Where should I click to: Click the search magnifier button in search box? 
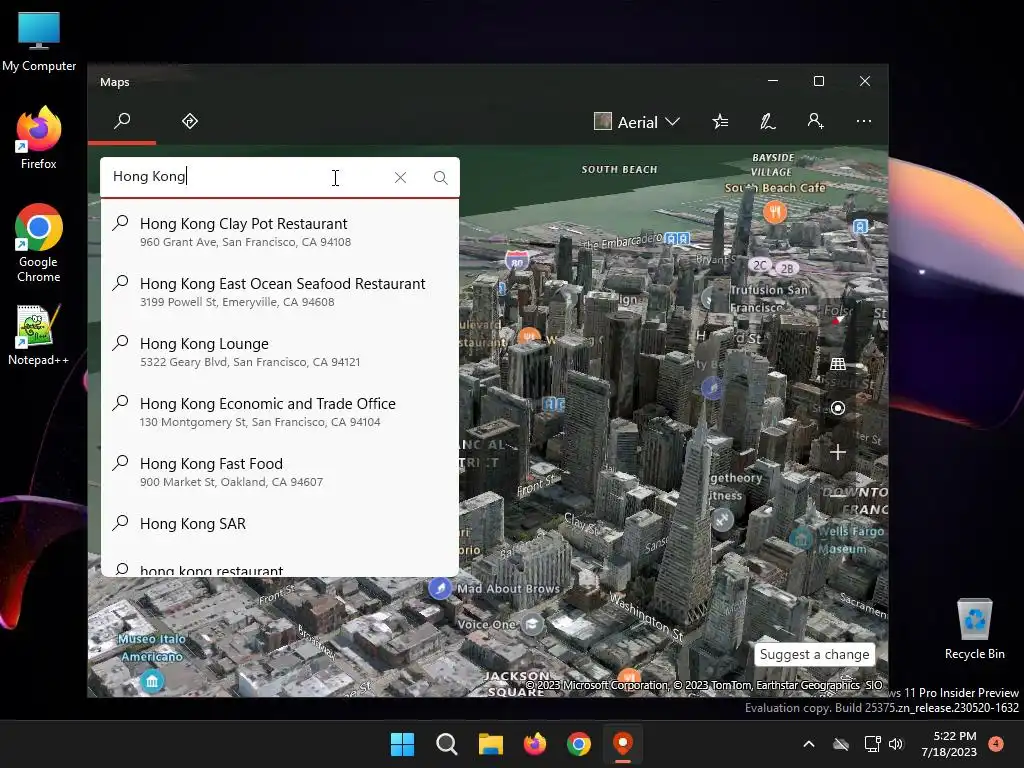(x=441, y=178)
